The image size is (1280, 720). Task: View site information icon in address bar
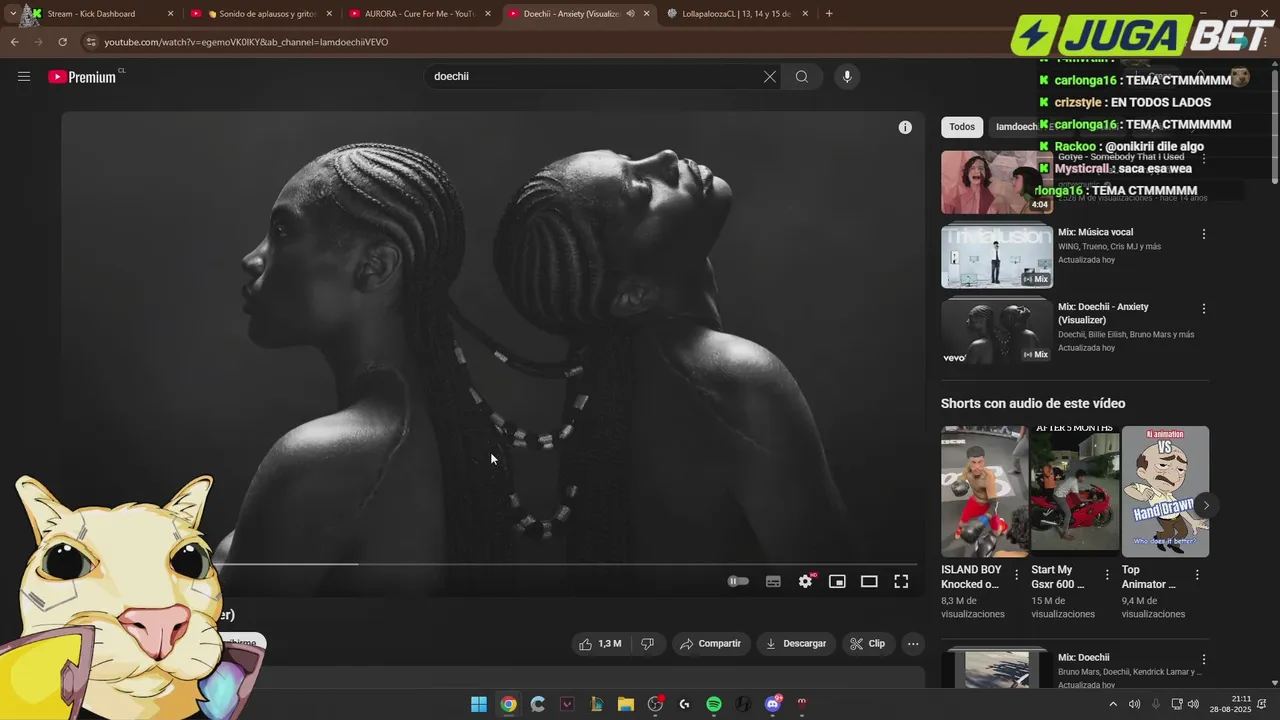(91, 42)
